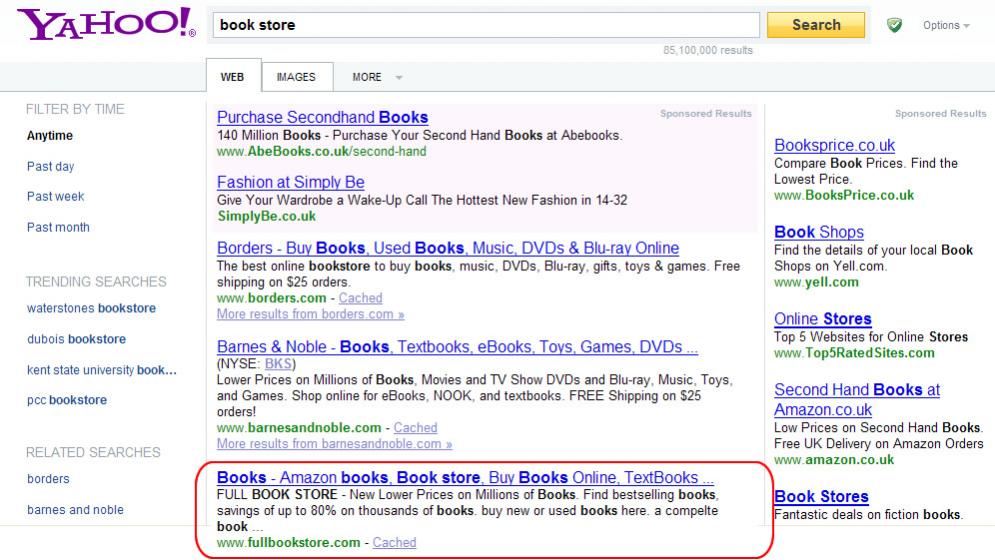The height and width of the screenshot is (560, 995).
Task: Focus the search box containing 'book store'
Action: pyautogui.click(x=485, y=25)
